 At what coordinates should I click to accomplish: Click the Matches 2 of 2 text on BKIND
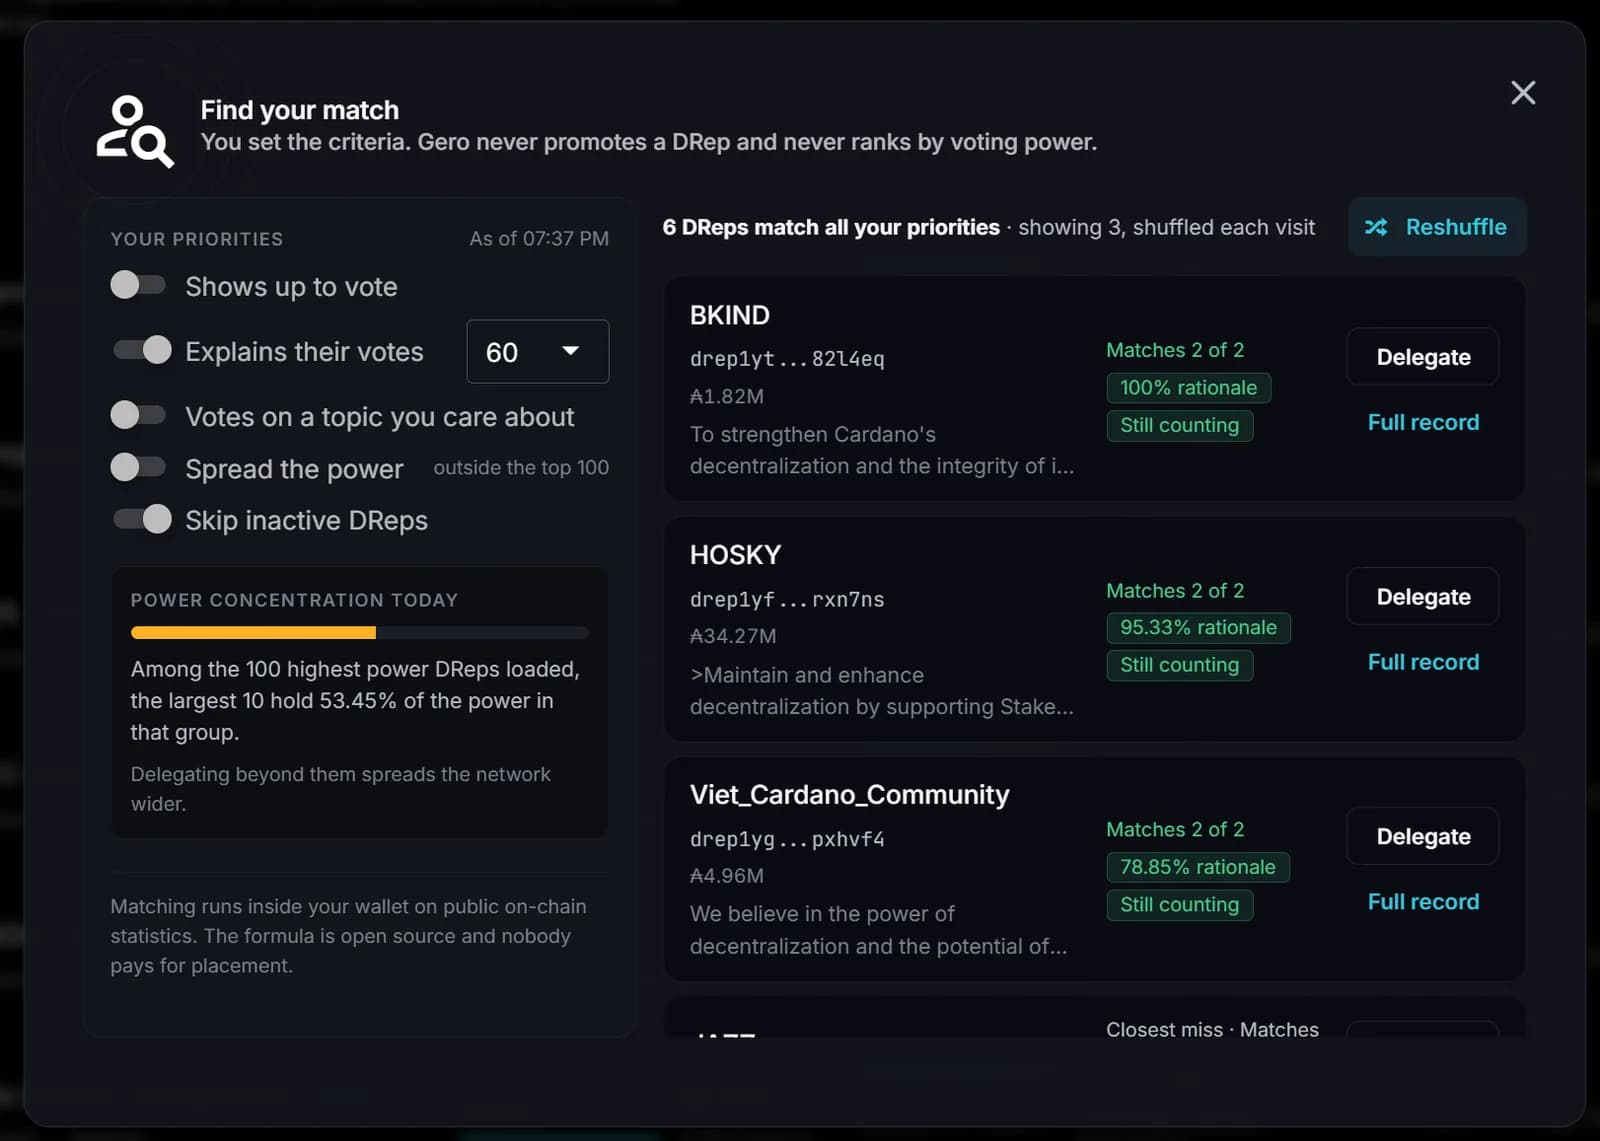(1175, 350)
